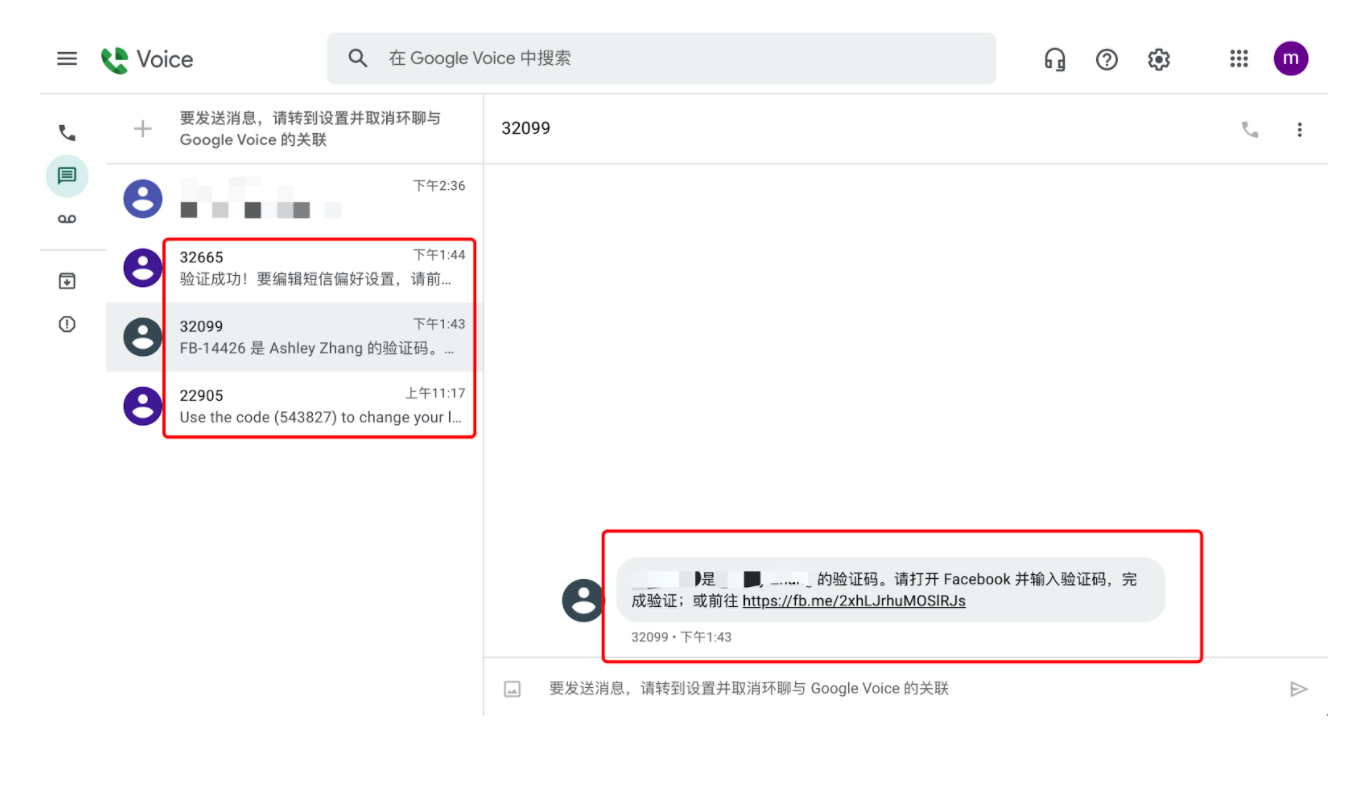Open the Archive folder icon
The height and width of the screenshot is (792, 1364).
click(67, 281)
